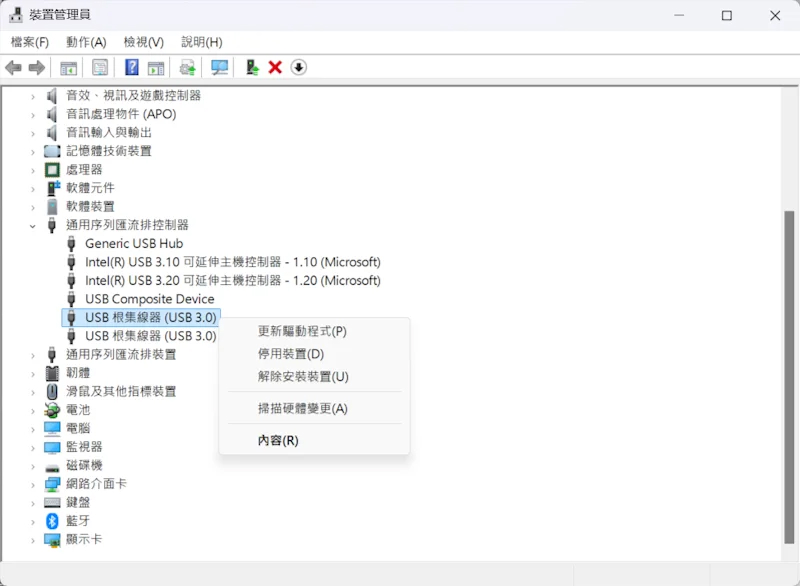
Task: Click the scan hardware changes monitor icon
Action: (219, 67)
